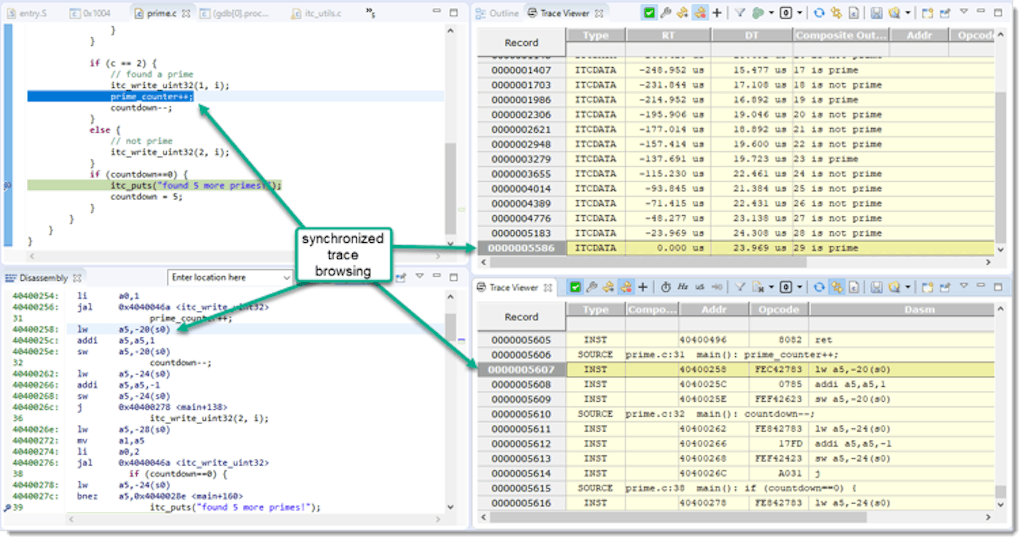1024x542 pixels.
Task: Open the view menu triangle of lower Trace Viewer
Action: [x=964, y=285]
